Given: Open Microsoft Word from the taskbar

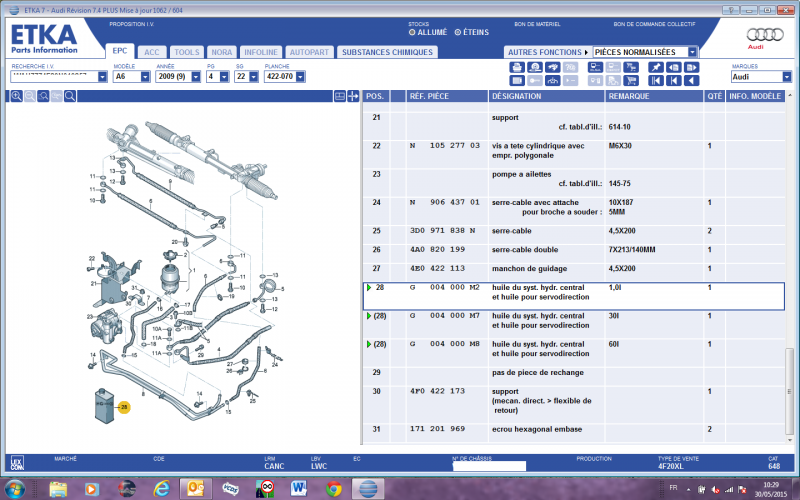Looking at the screenshot, I should point(299,489).
